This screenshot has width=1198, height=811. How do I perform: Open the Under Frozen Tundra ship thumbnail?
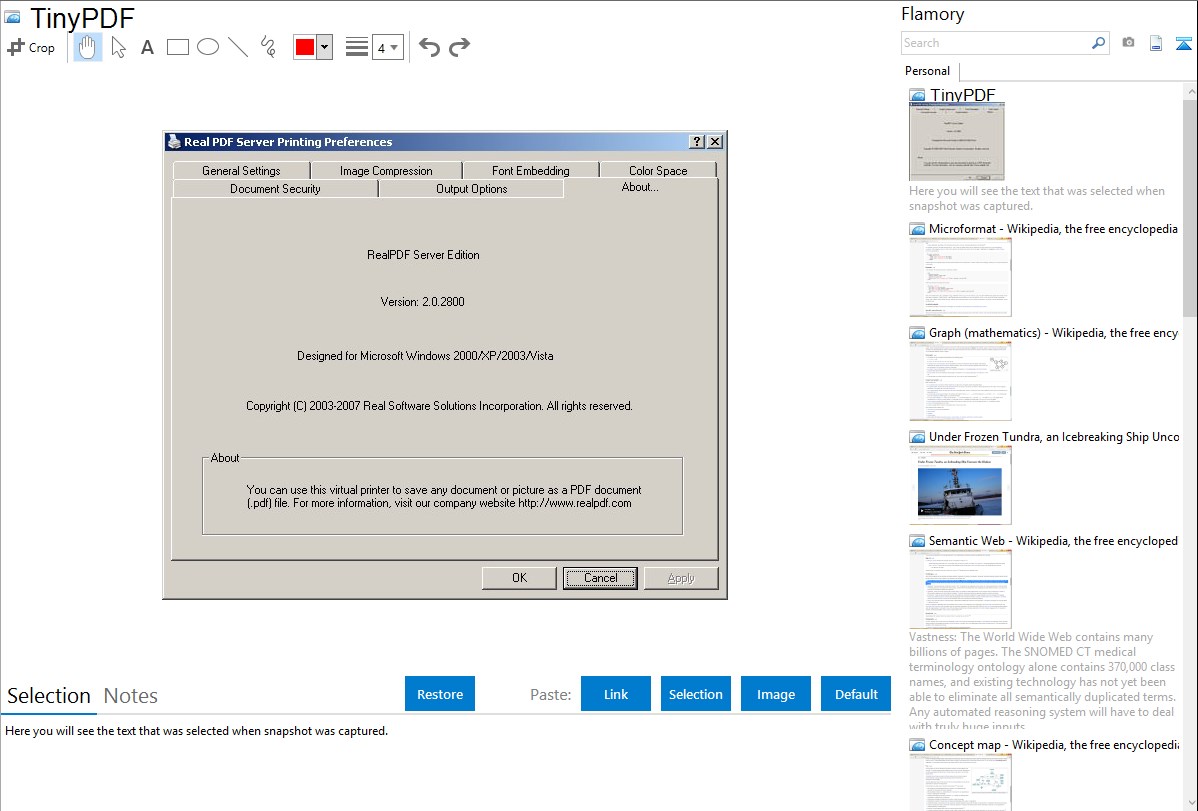[960, 485]
